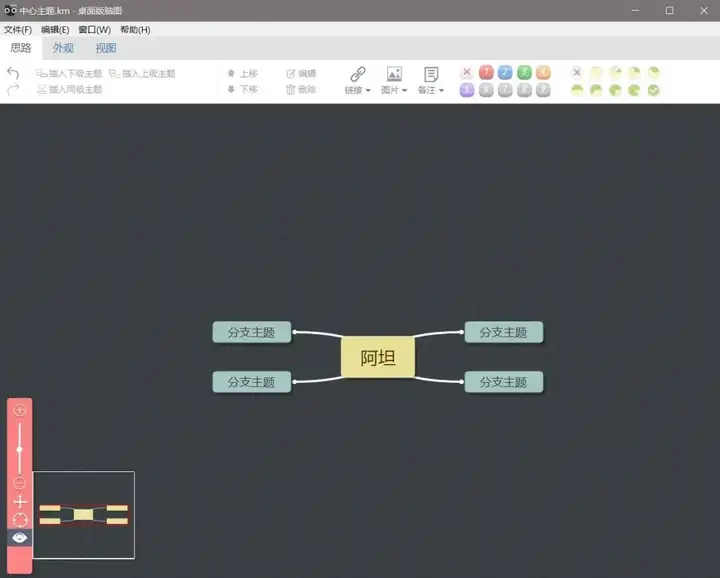Viewport: 720px width, 578px height.
Task: Click 插入下级主题 button
Action: click(x=69, y=73)
